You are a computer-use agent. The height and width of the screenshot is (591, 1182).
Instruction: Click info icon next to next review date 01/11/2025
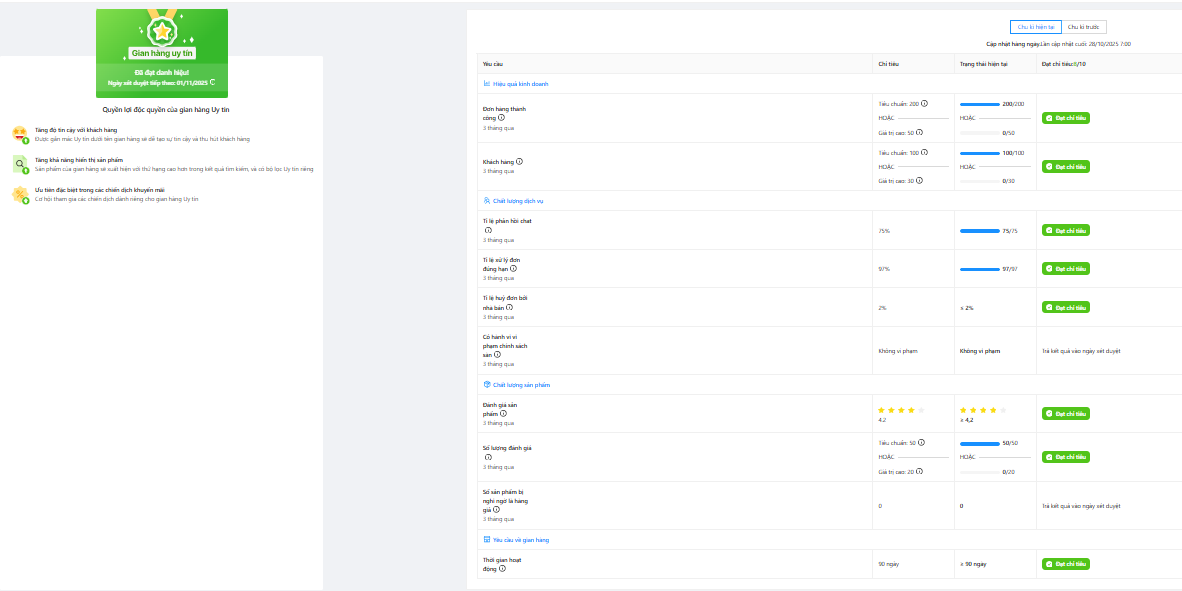click(212, 83)
